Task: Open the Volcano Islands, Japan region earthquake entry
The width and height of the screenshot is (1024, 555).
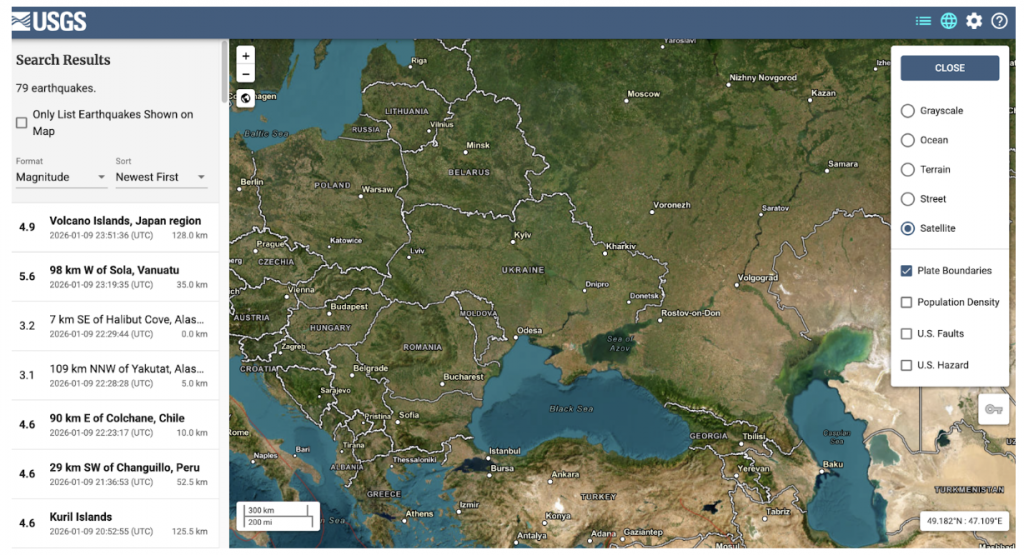Action: pyautogui.click(x=114, y=227)
